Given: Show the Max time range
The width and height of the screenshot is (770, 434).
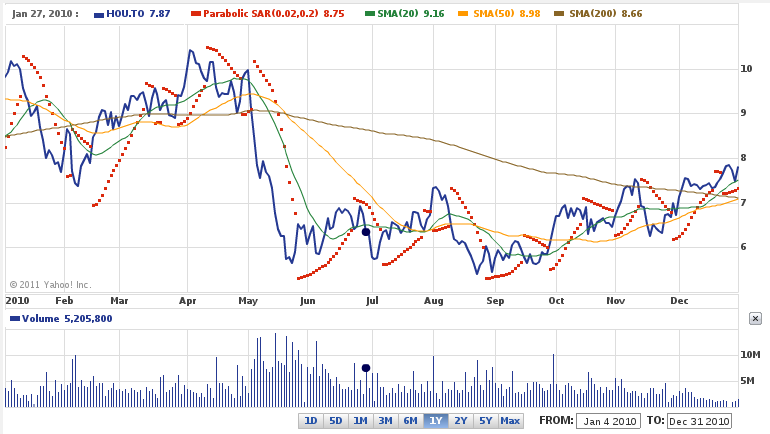Looking at the screenshot, I should coord(511,421).
